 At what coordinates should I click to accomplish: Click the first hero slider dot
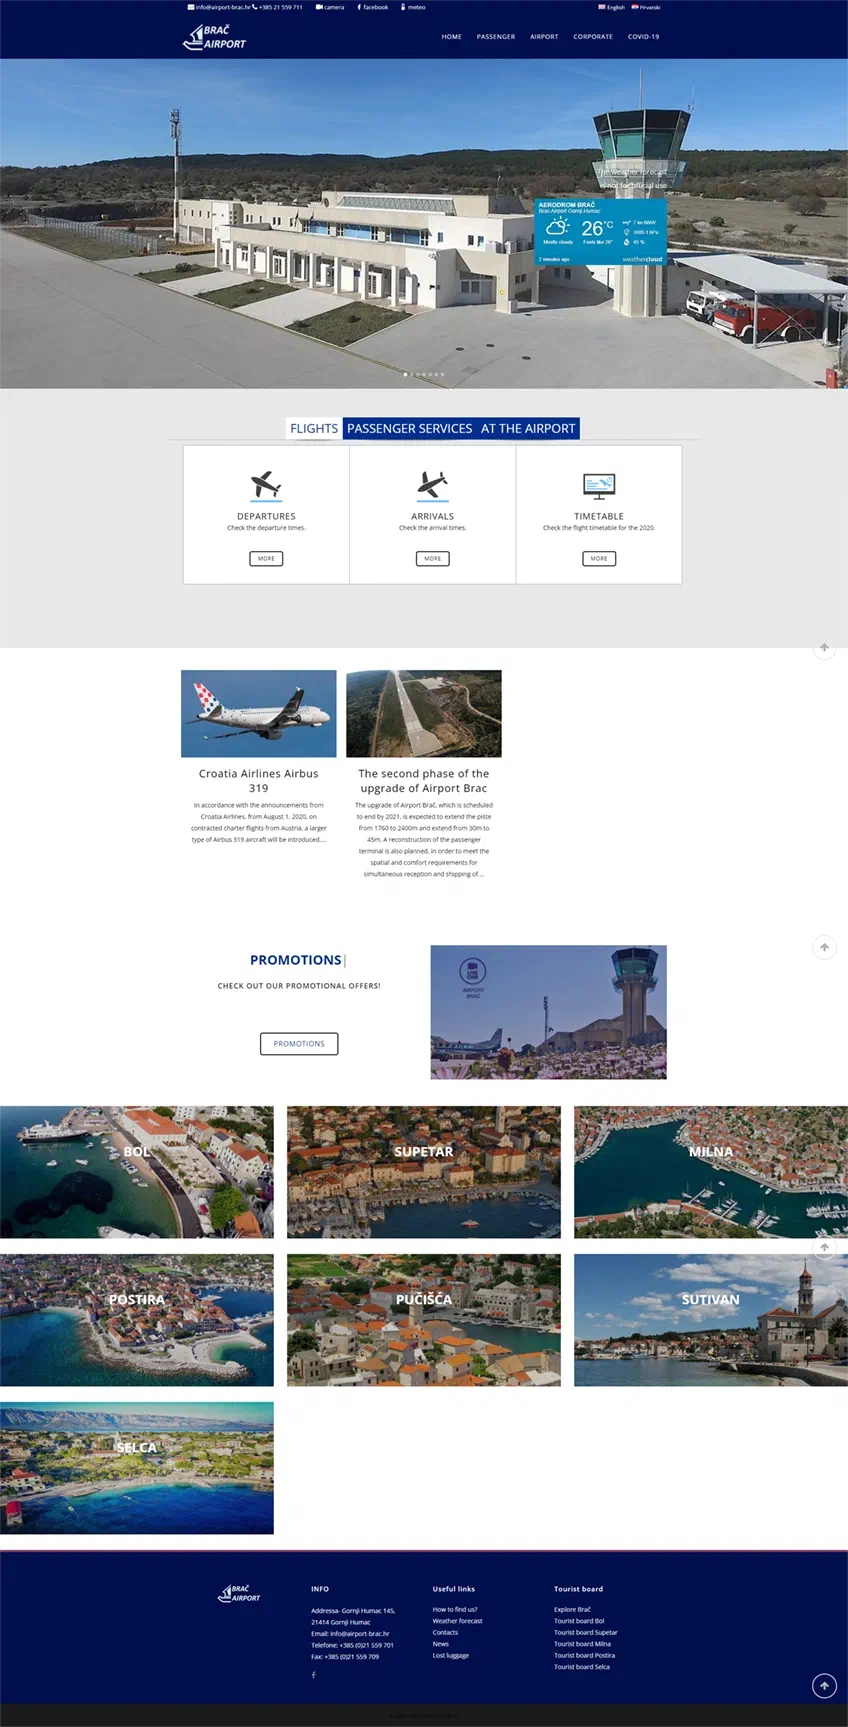[x=405, y=374]
